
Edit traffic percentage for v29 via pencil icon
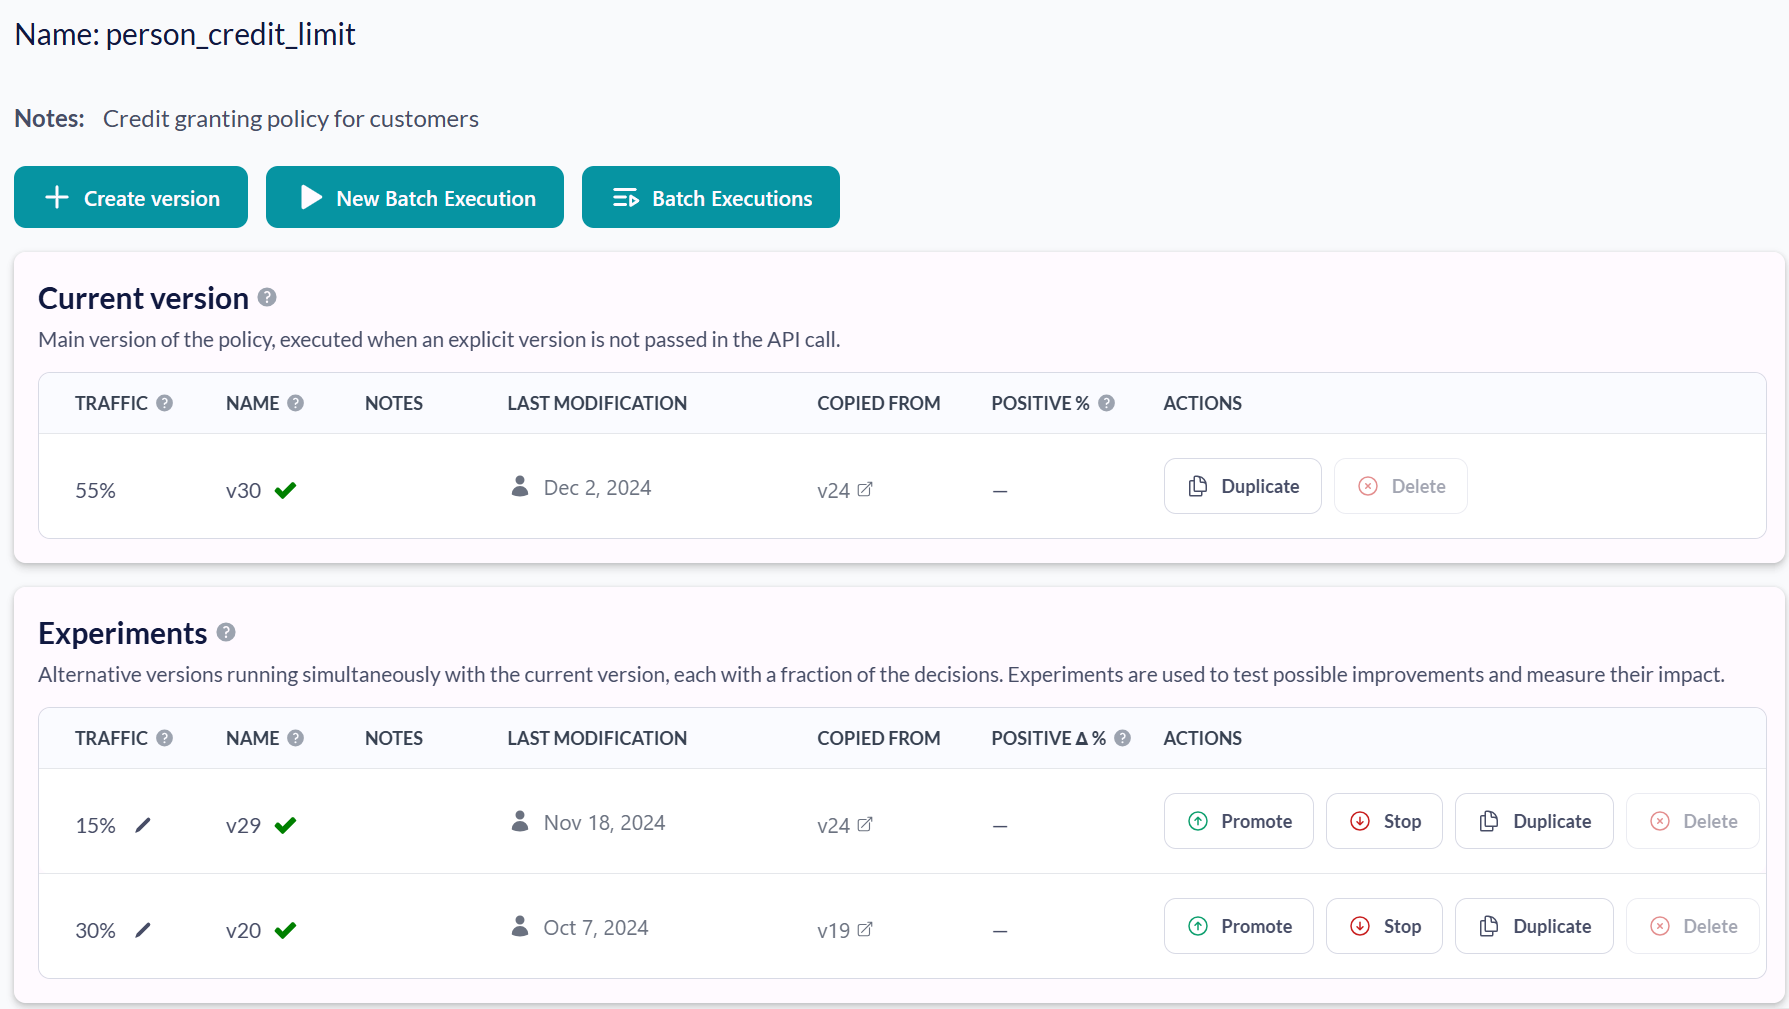pos(143,825)
